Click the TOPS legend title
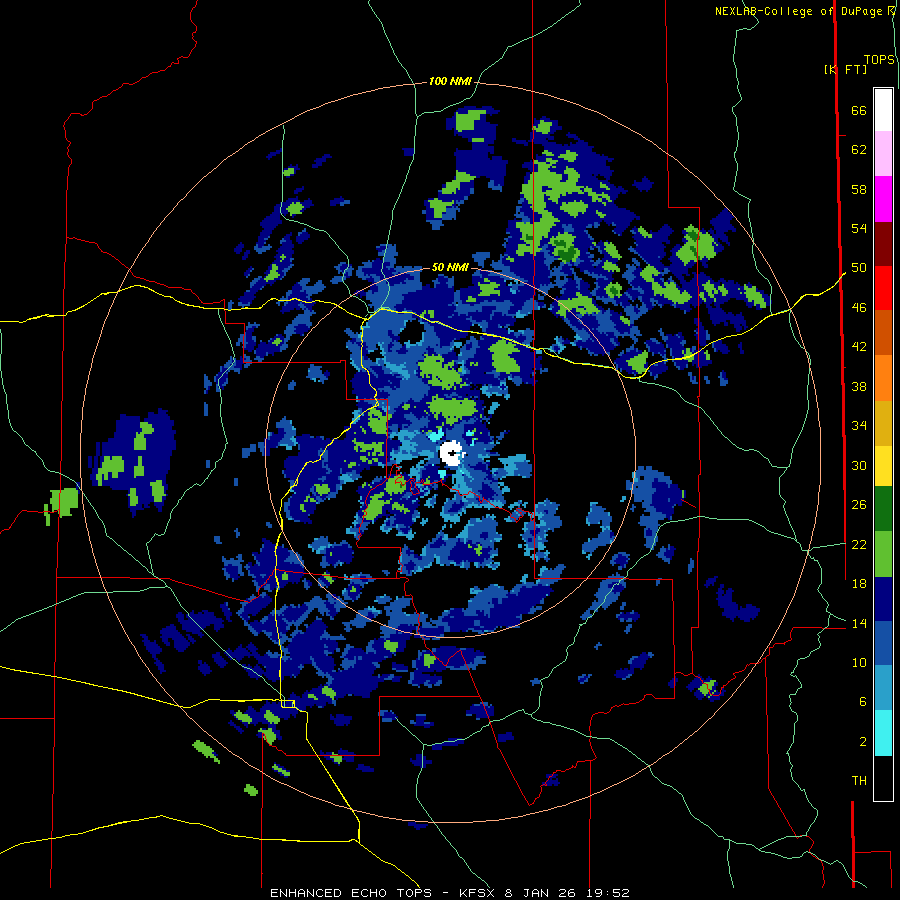 [879, 59]
